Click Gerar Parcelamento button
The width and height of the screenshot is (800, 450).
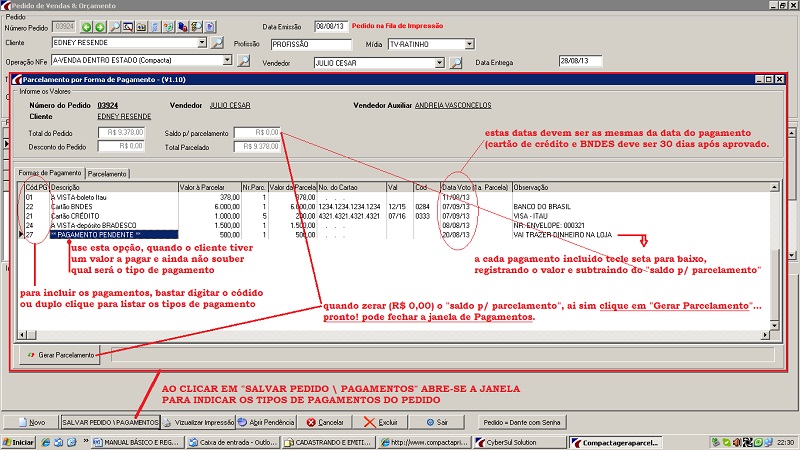coord(60,355)
